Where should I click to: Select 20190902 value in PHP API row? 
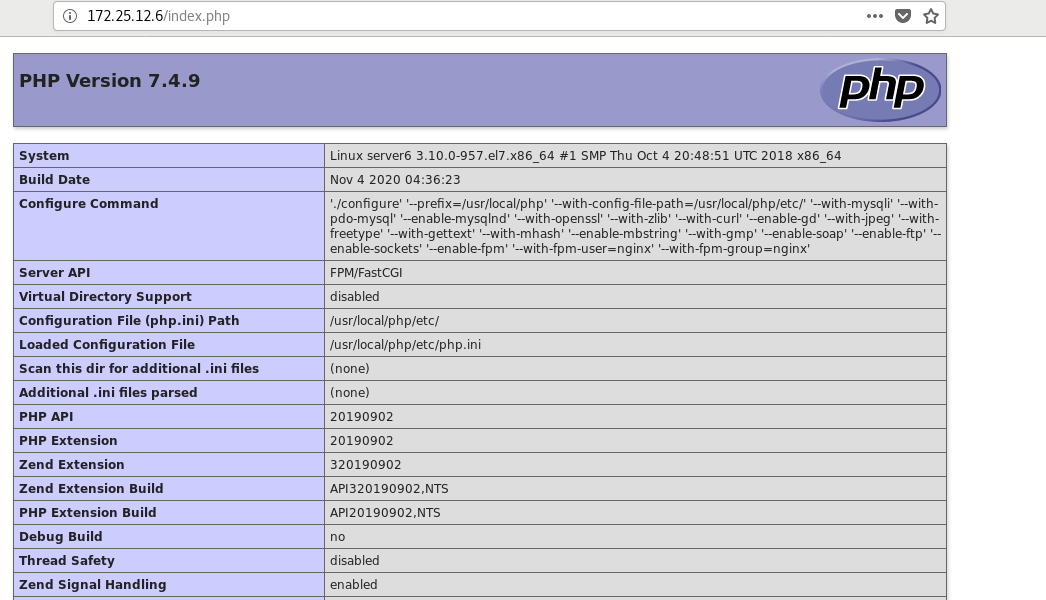(x=362, y=416)
